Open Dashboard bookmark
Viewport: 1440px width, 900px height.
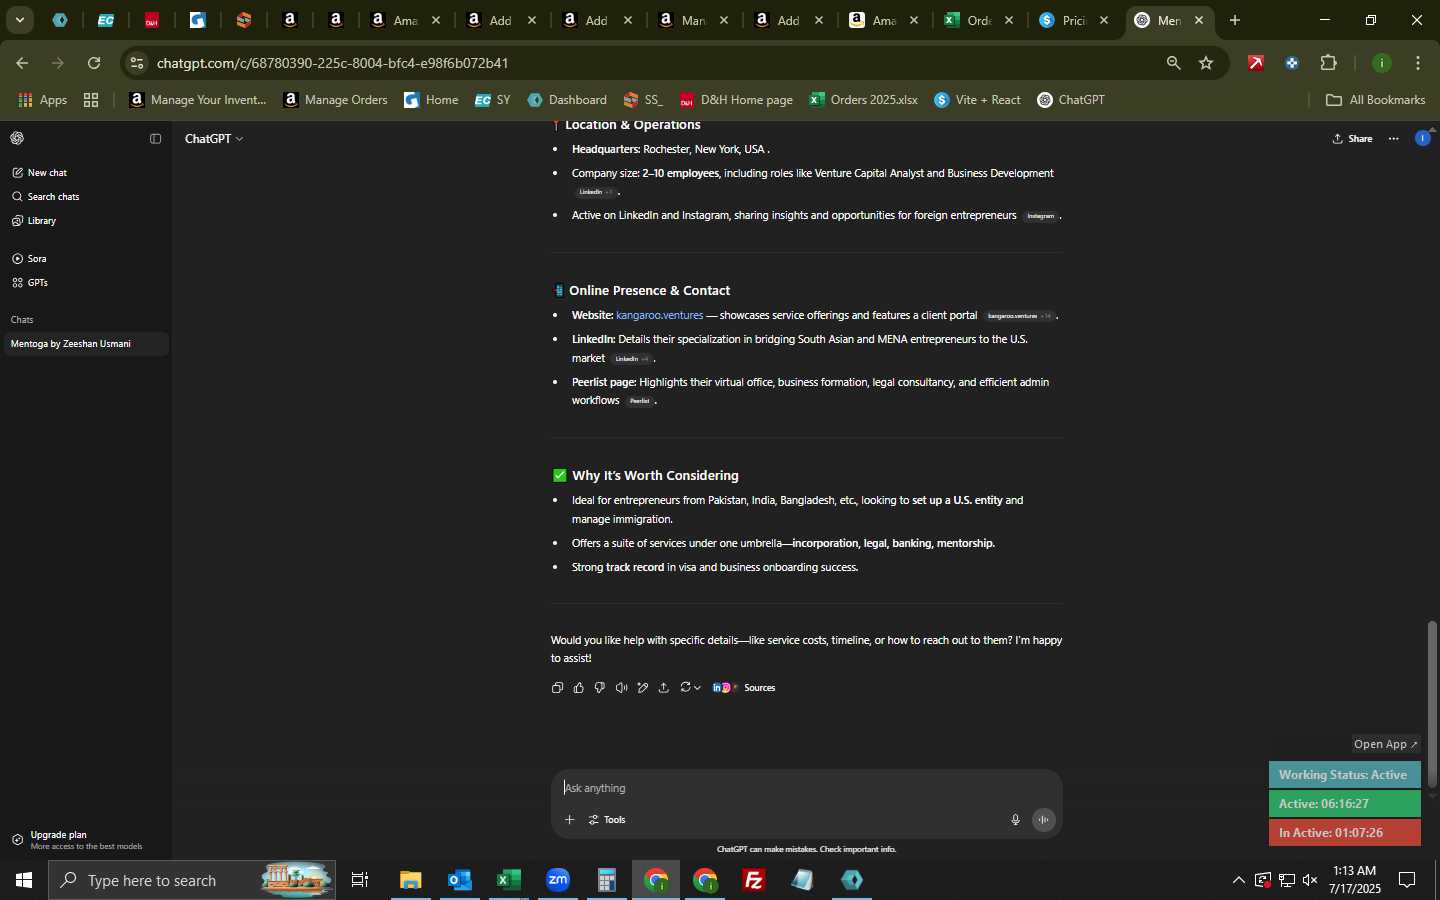(567, 100)
